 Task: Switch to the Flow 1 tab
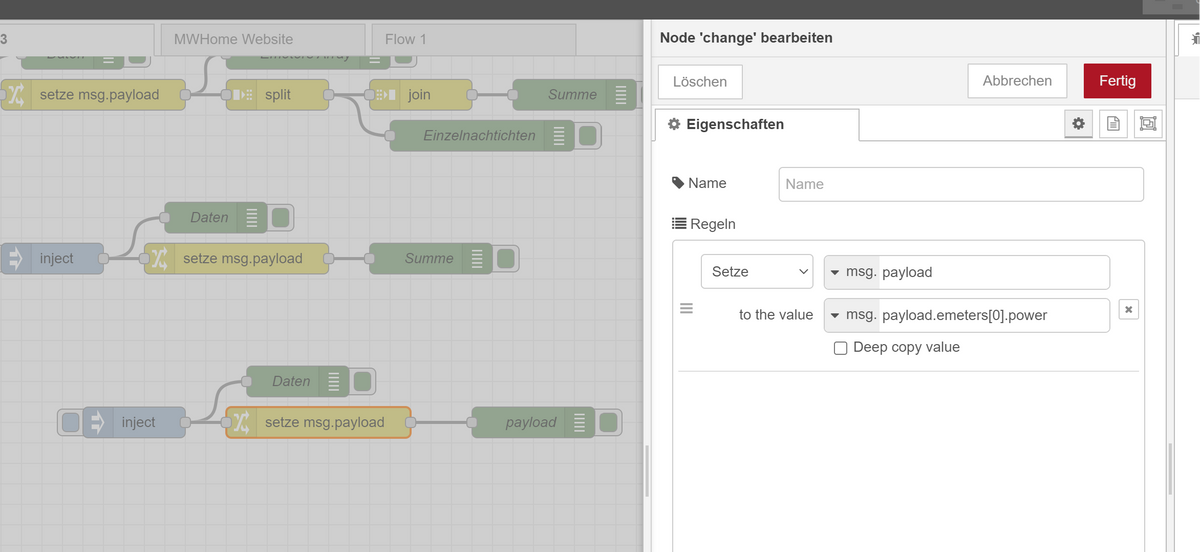tap(406, 39)
